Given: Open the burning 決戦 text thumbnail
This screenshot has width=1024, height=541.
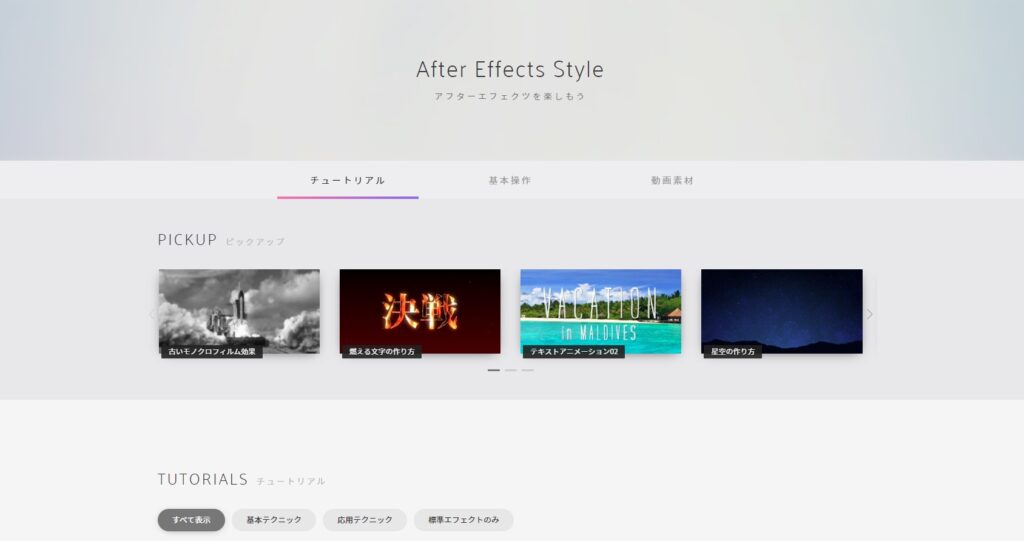Looking at the screenshot, I should coord(420,305).
